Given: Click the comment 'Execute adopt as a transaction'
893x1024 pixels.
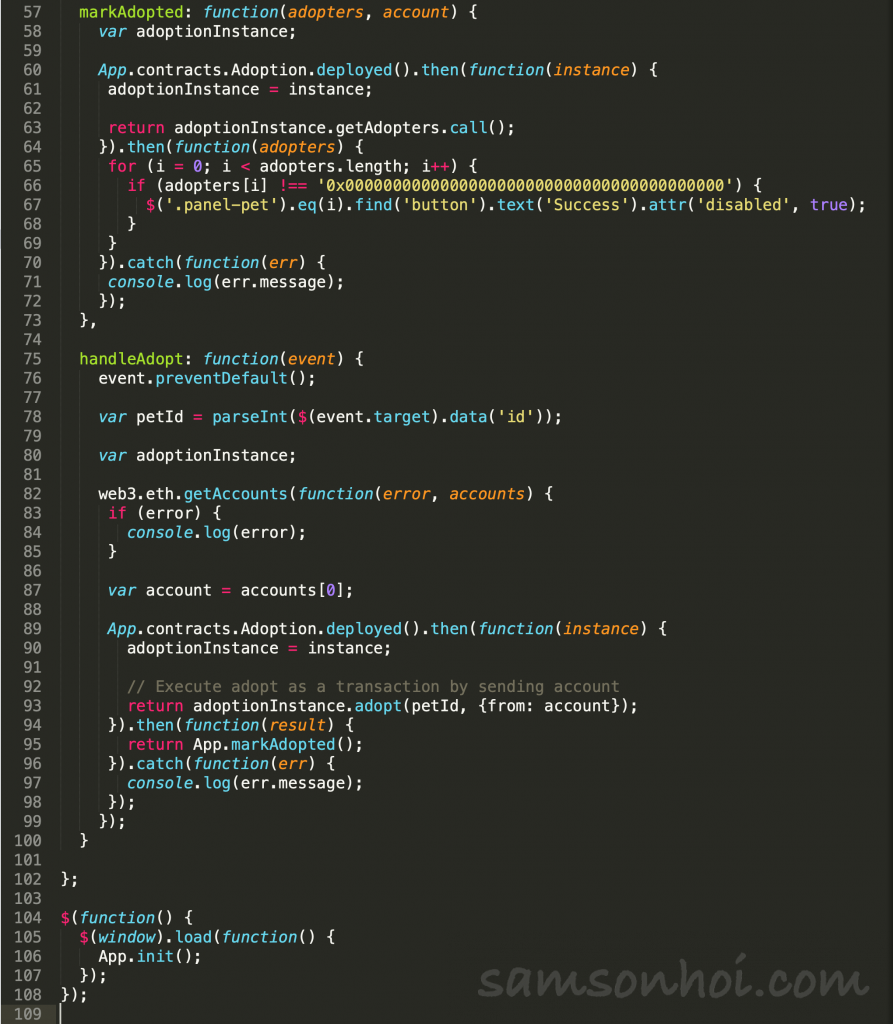Looking at the screenshot, I should tap(373, 686).
